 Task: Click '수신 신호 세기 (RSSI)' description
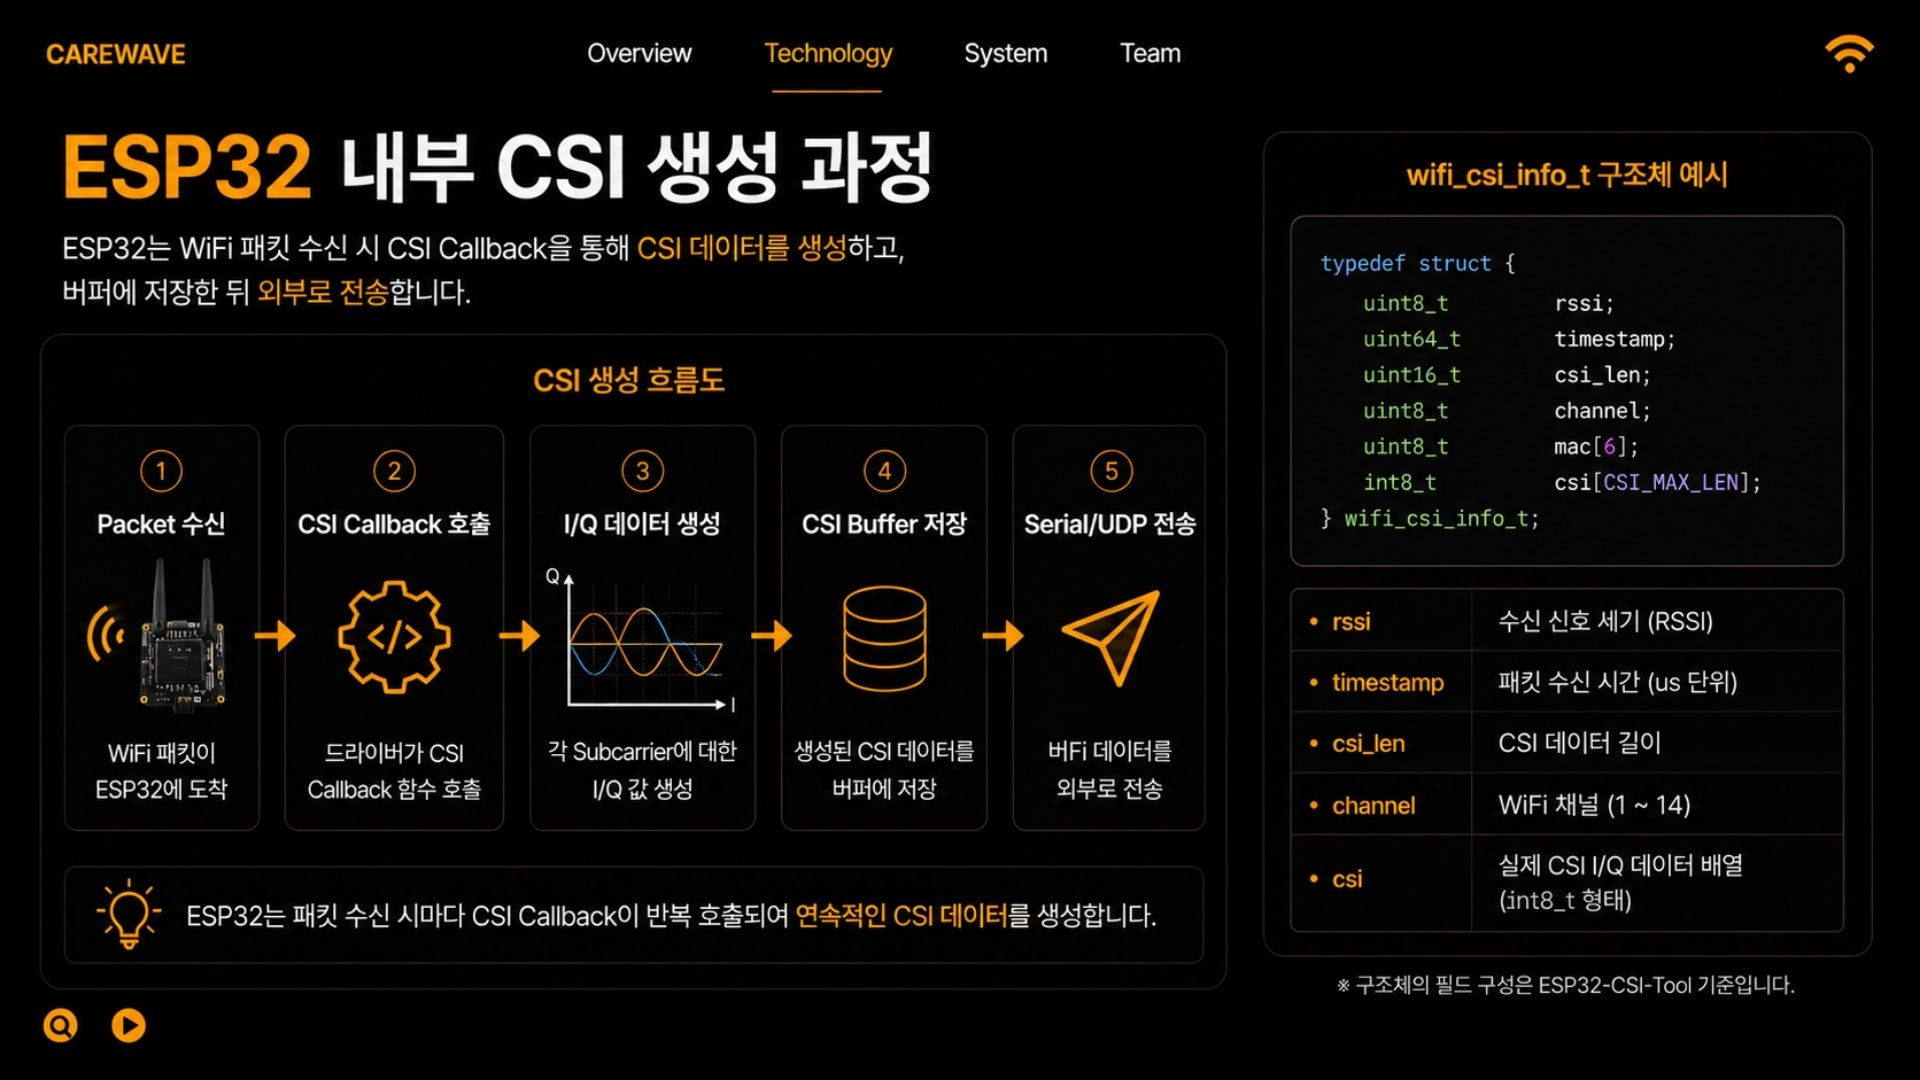pos(1605,621)
